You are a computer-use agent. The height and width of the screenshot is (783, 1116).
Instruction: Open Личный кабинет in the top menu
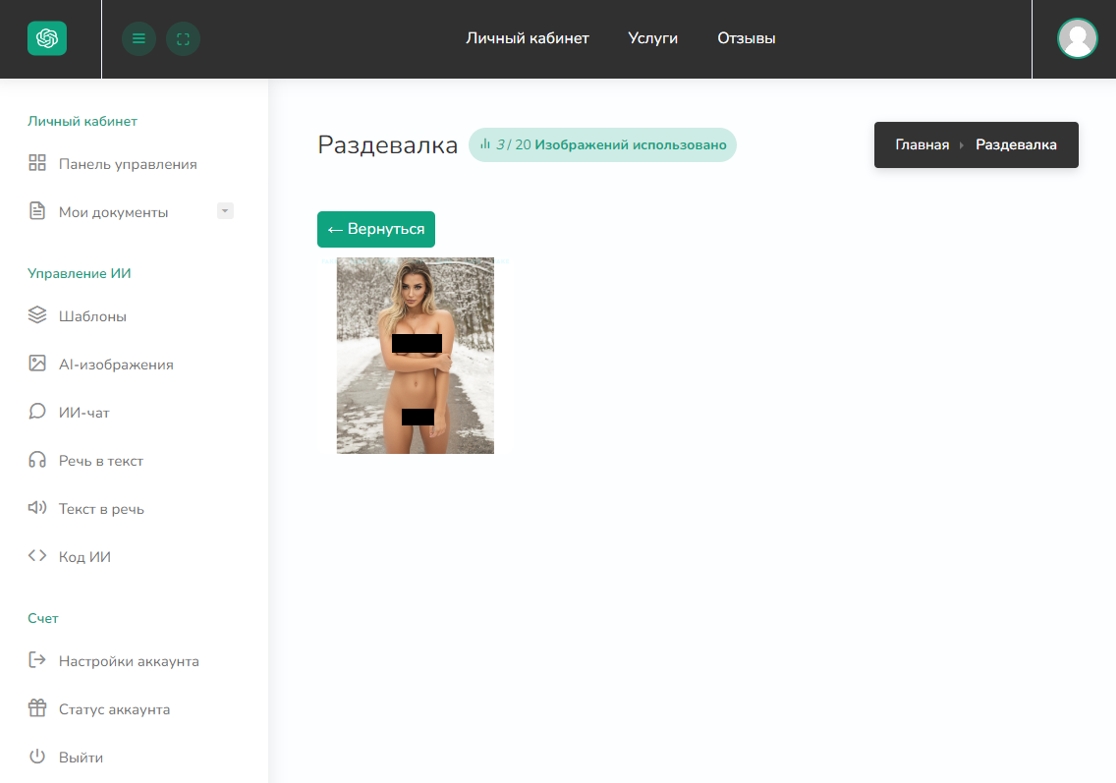point(527,38)
